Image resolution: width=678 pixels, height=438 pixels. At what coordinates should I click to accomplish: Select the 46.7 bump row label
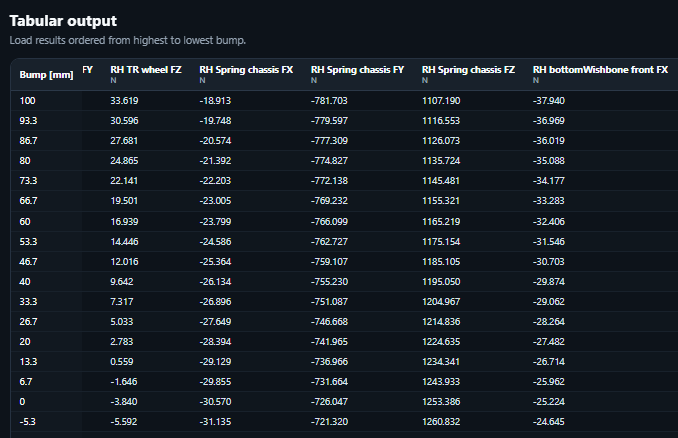pyautogui.click(x=28, y=262)
